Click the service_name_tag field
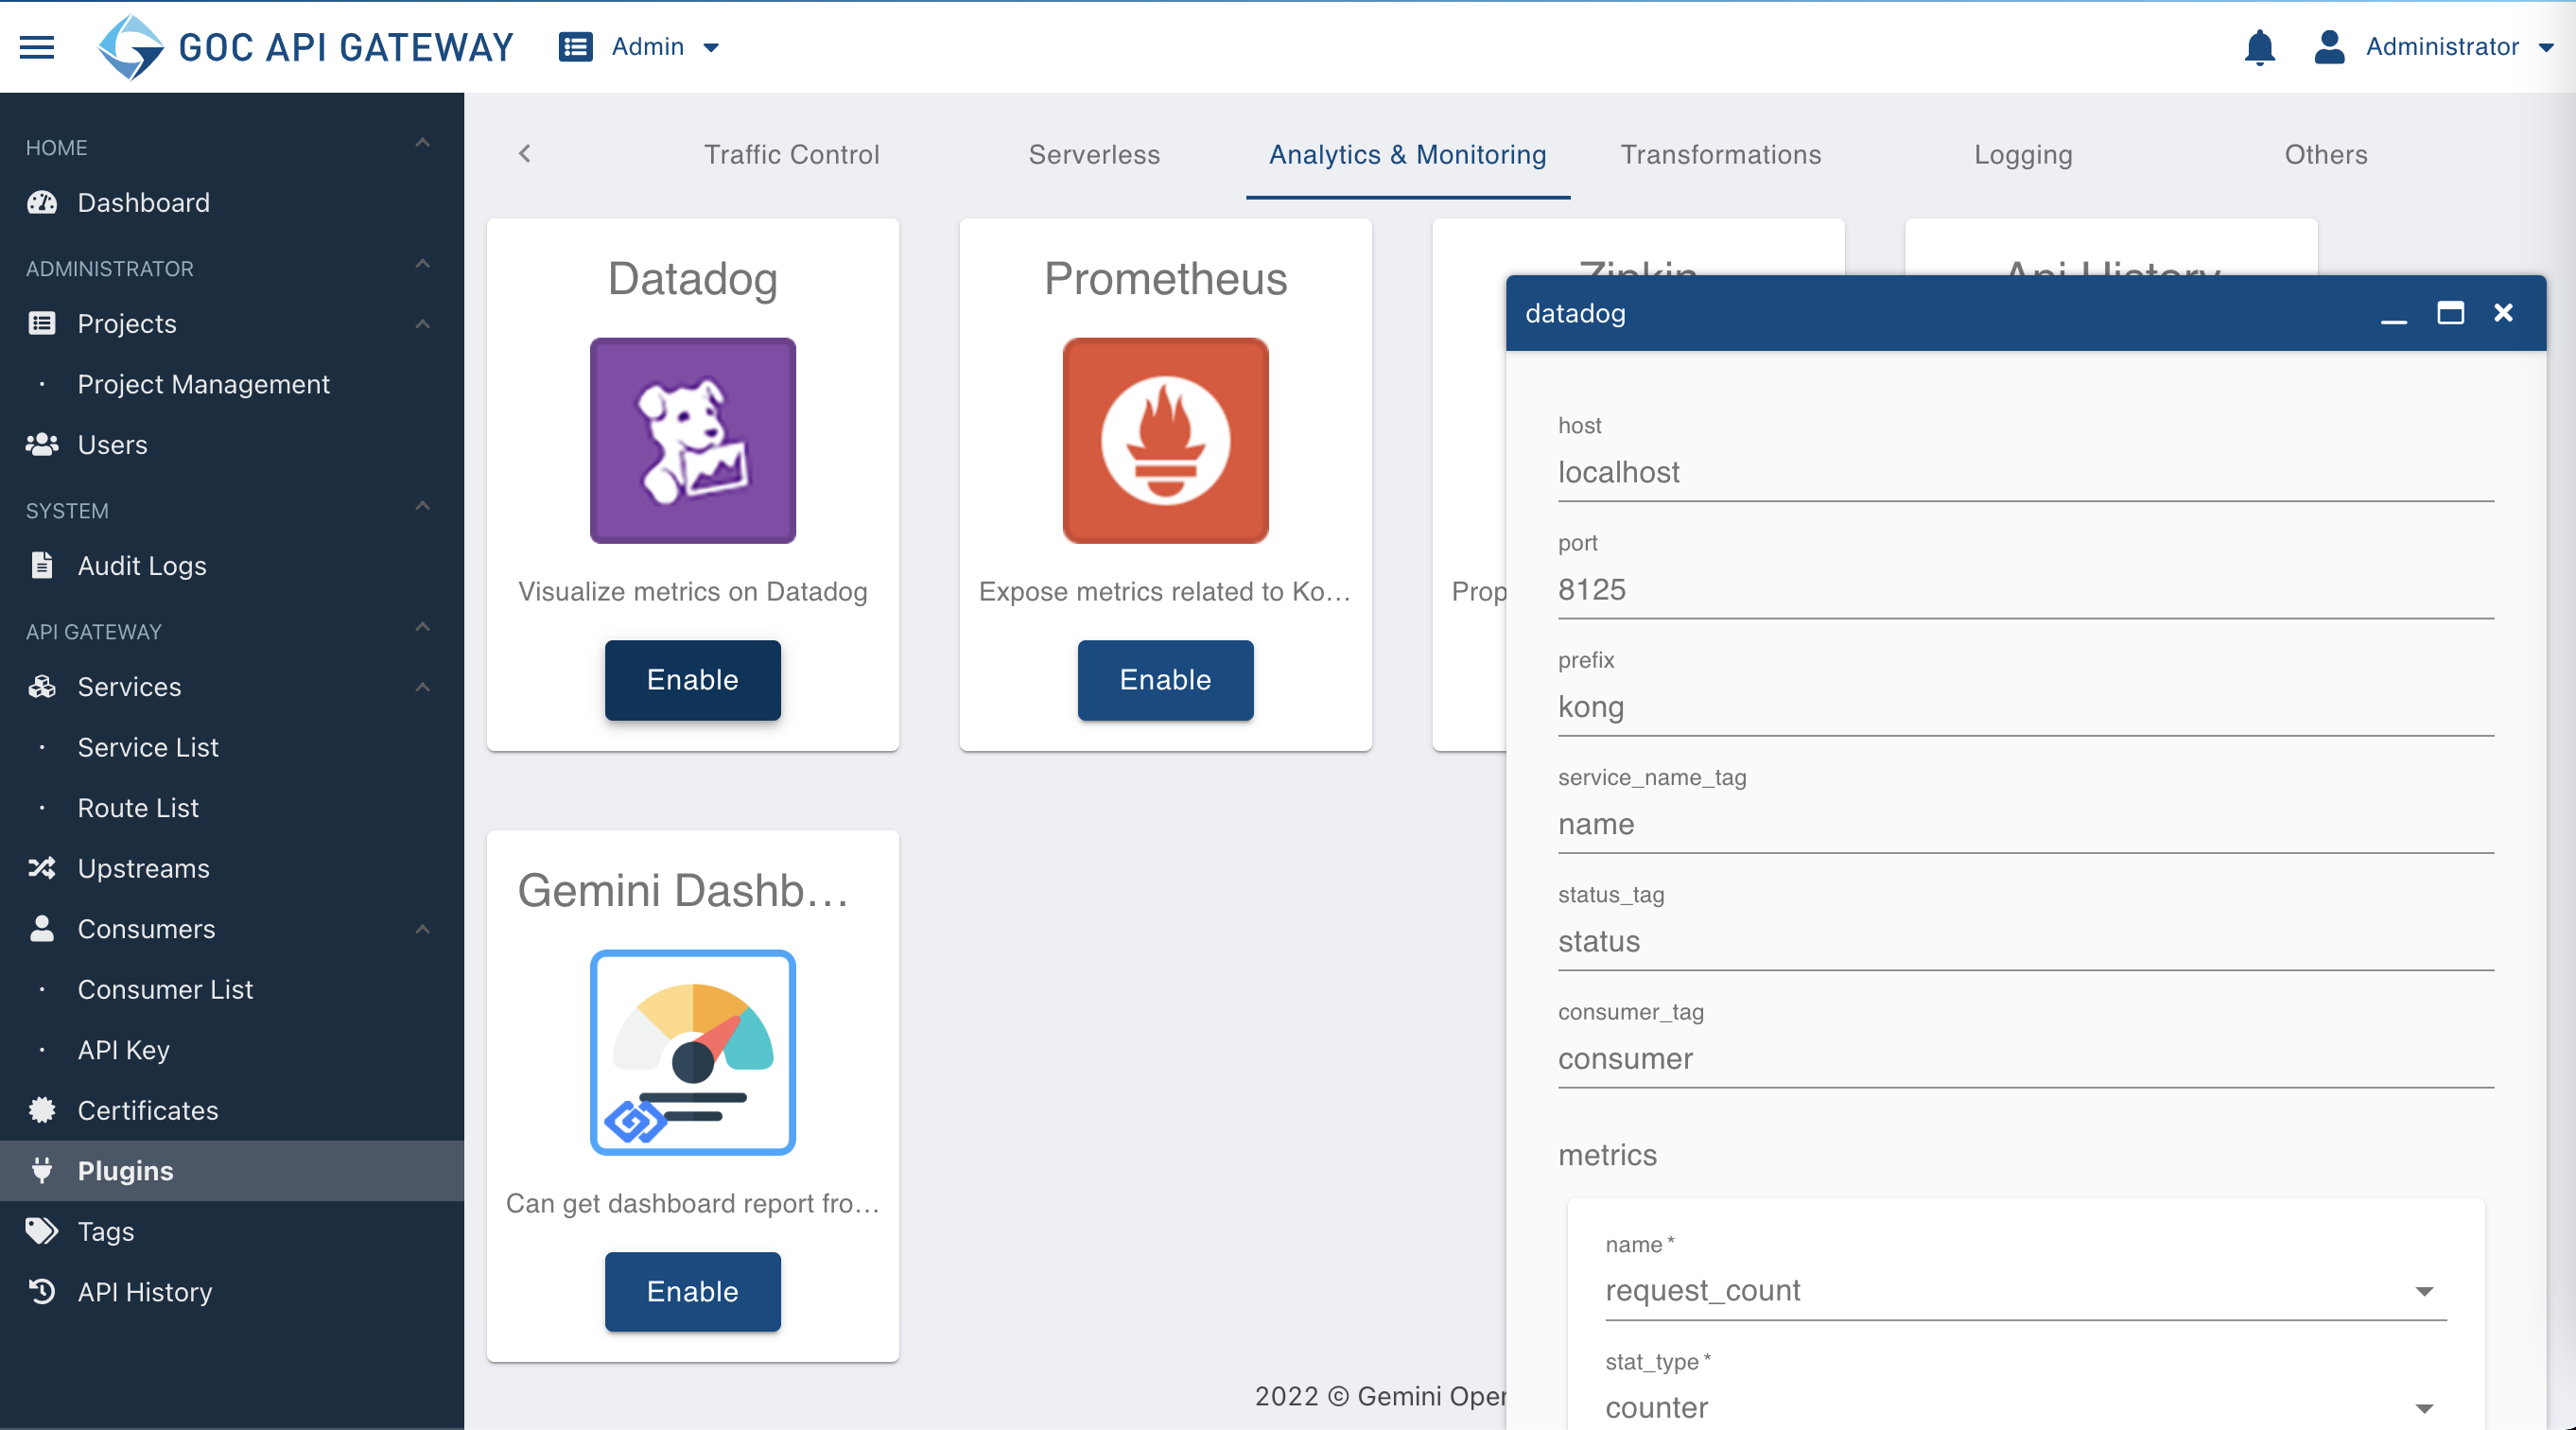This screenshot has width=2576, height=1430. coord(2025,824)
